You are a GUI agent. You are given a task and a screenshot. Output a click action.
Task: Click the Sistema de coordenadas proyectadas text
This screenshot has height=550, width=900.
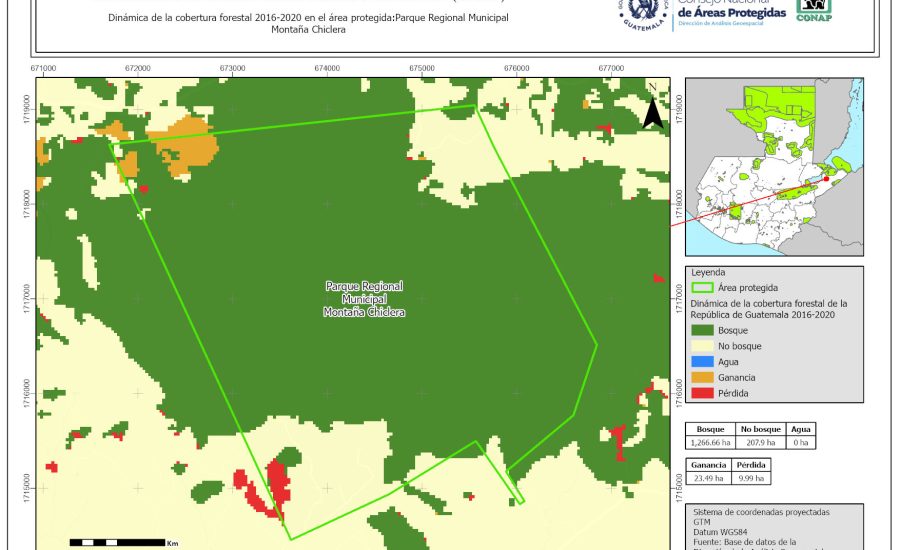[x=761, y=511]
